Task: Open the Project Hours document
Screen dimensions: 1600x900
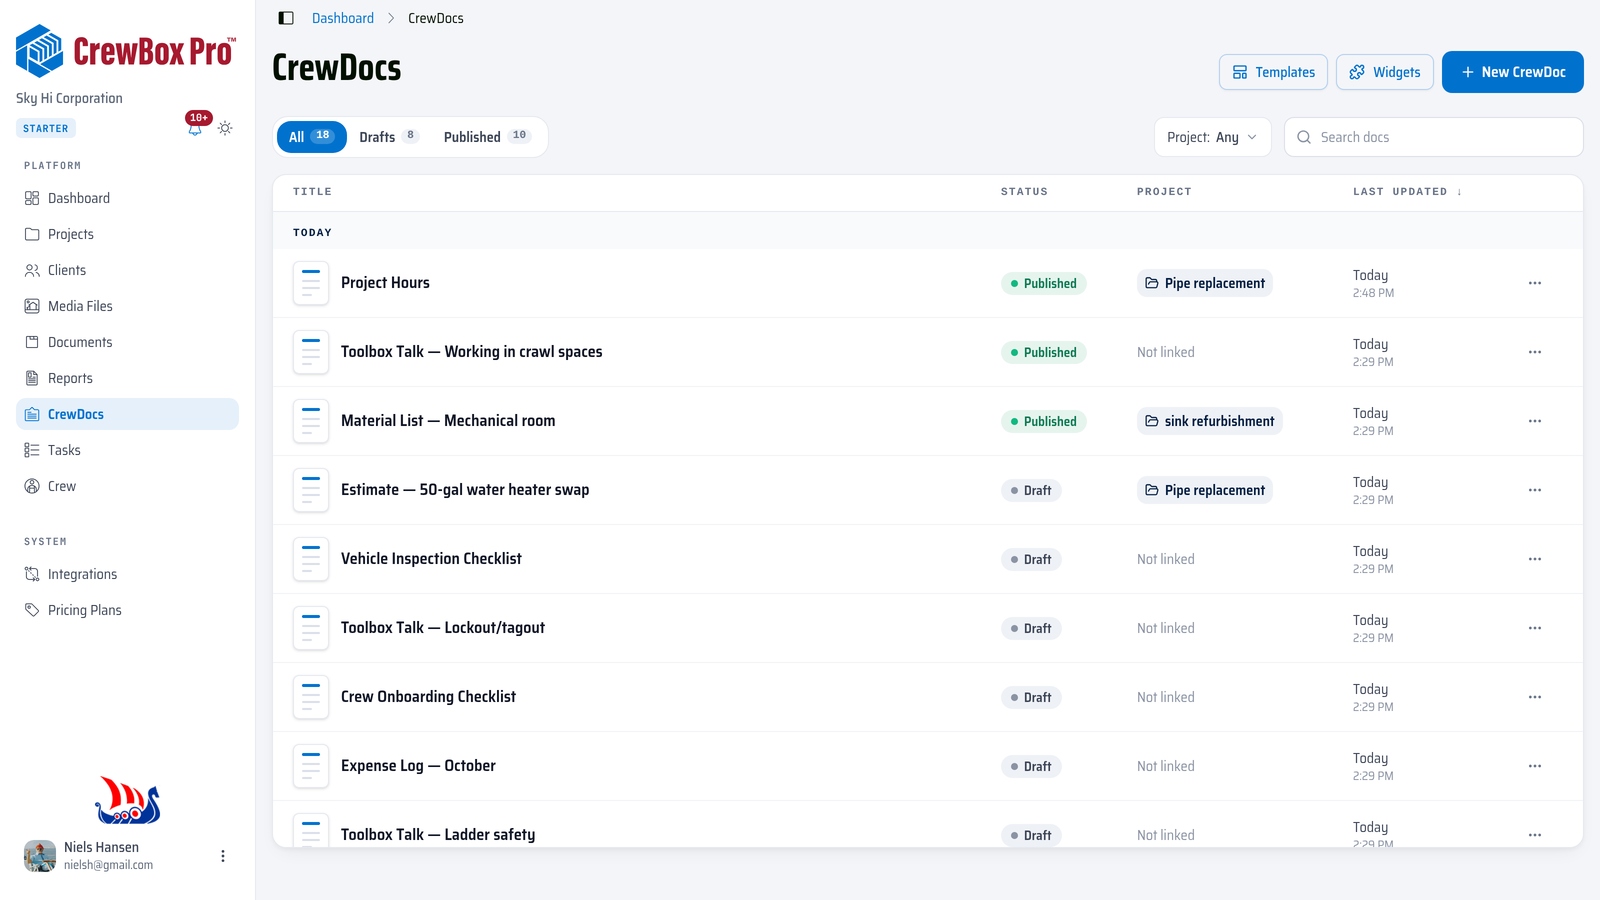Action: [x=385, y=283]
